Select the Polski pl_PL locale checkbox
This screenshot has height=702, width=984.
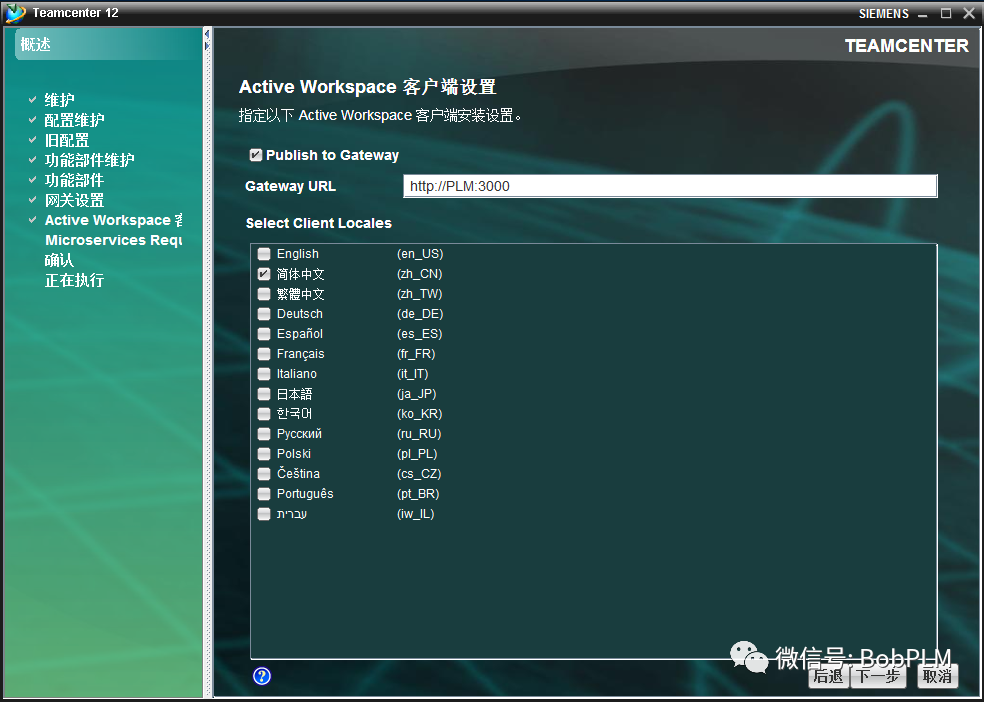tap(264, 454)
